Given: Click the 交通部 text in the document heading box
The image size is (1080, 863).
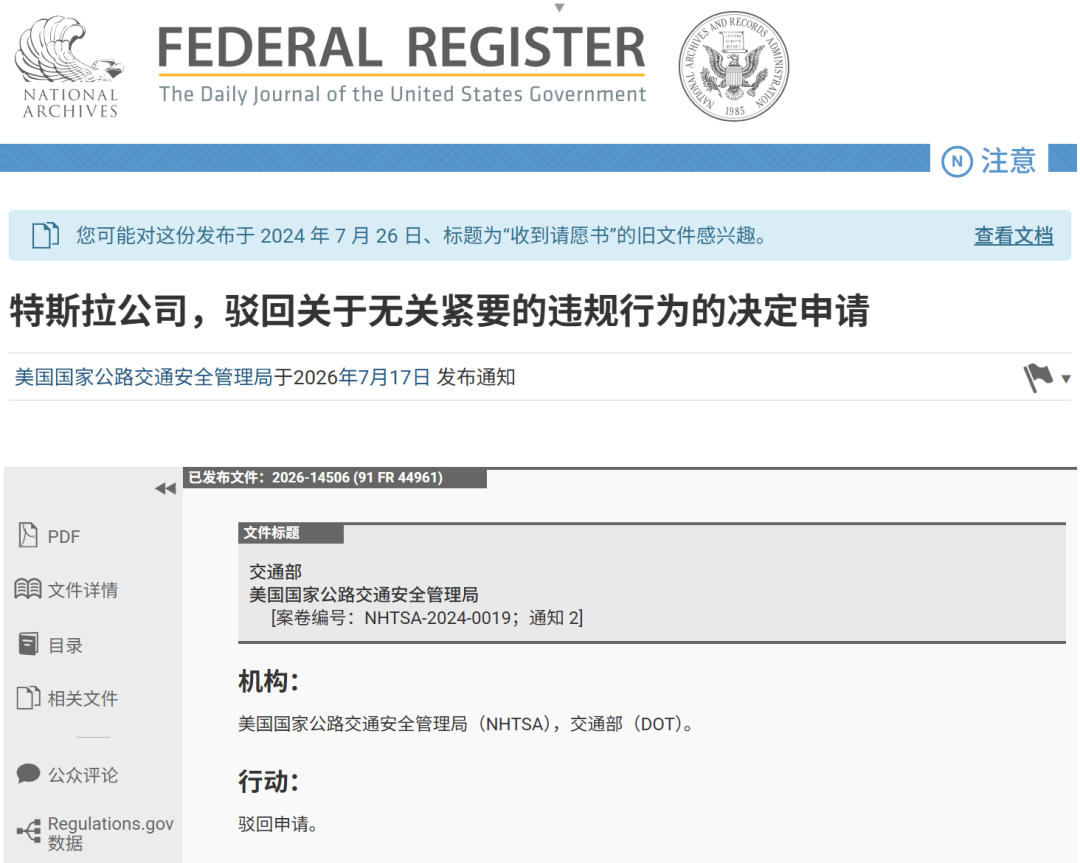Looking at the screenshot, I should pyautogui.click(x=276, y=572).
